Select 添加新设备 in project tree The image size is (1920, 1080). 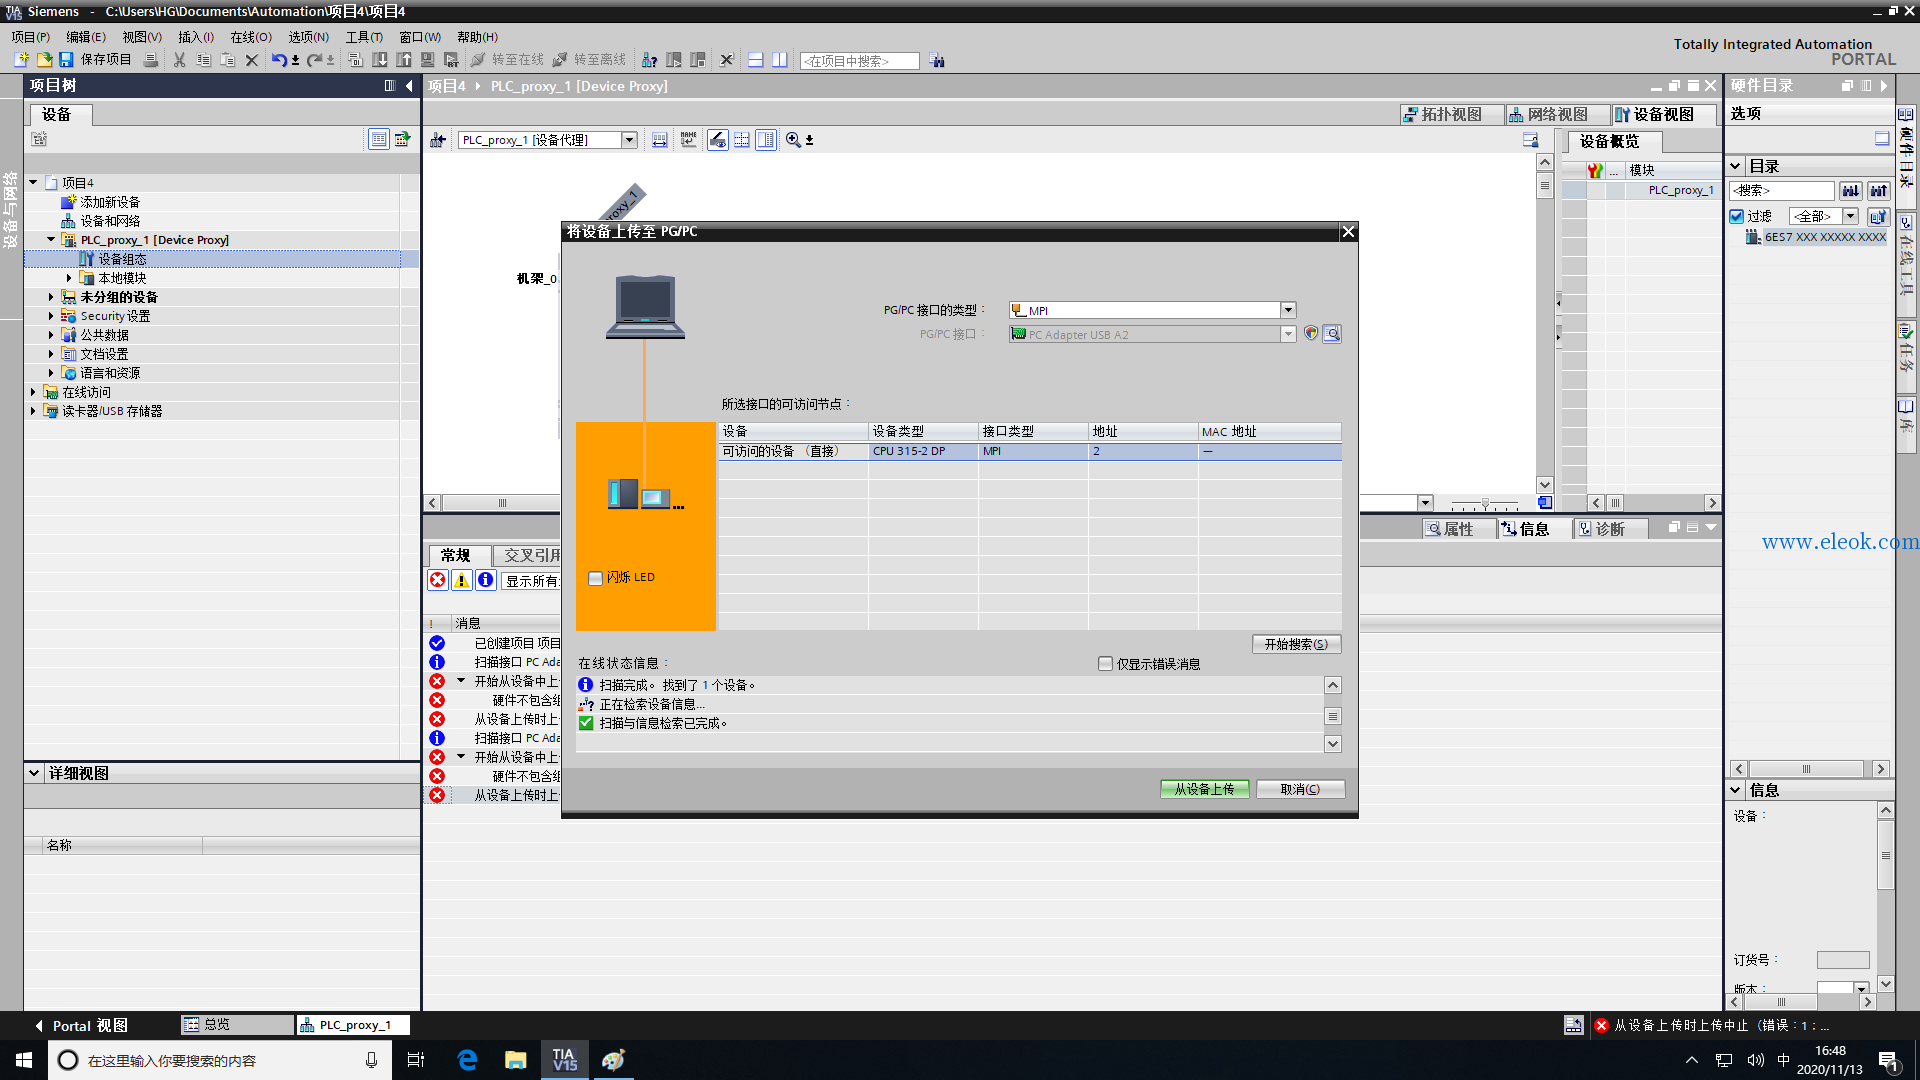(x=110, y=202)
